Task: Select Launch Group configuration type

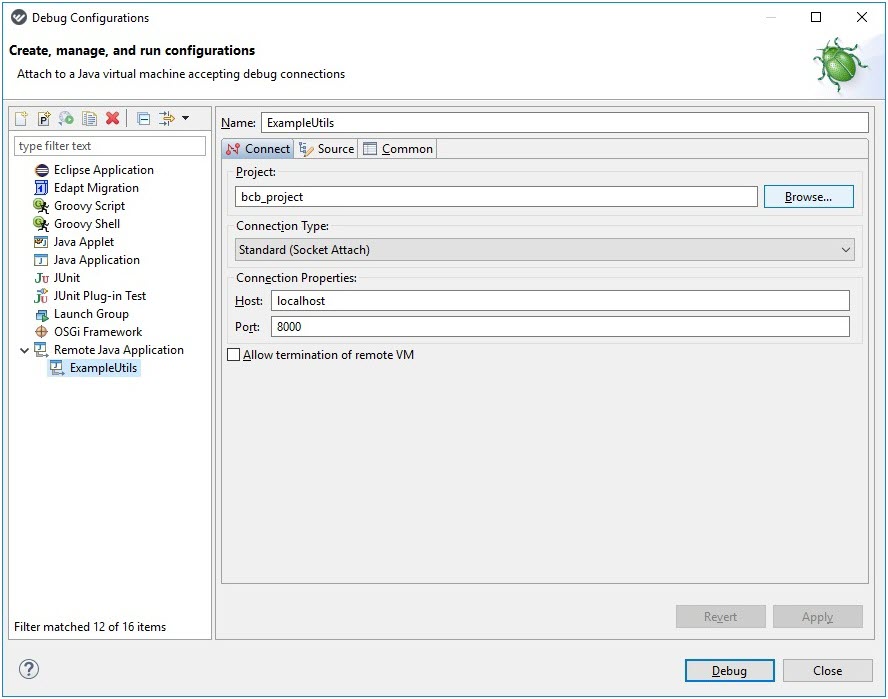Action: coord(91,314)
